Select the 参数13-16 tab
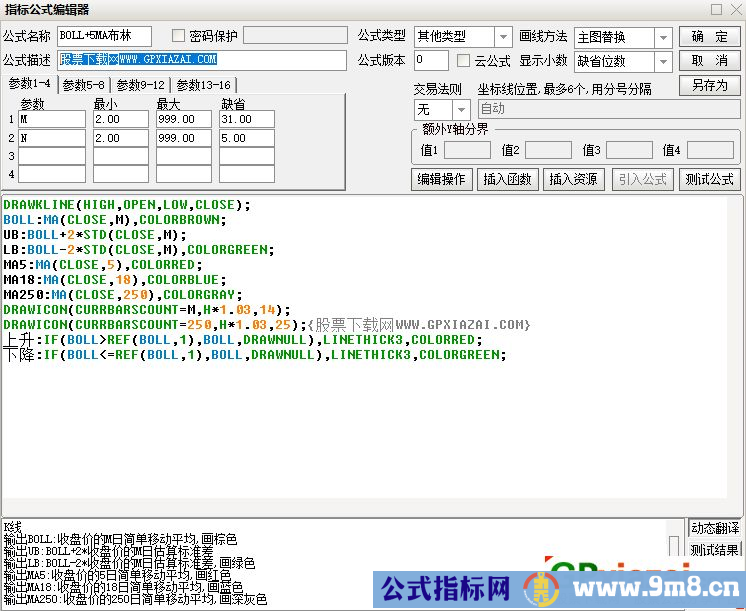 pos(204,85)
